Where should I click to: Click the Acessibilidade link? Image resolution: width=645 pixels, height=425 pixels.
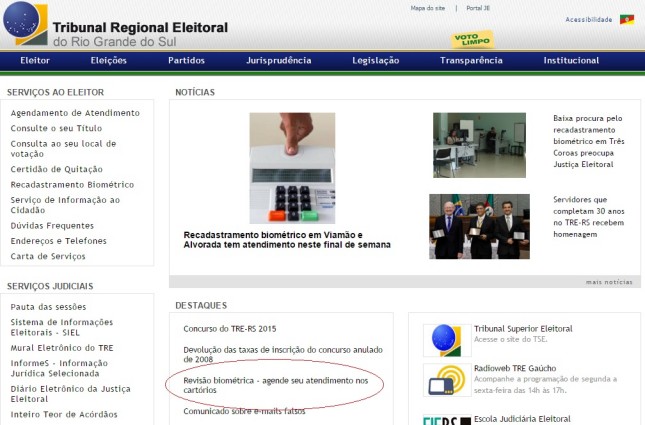[x=590, y=20]
